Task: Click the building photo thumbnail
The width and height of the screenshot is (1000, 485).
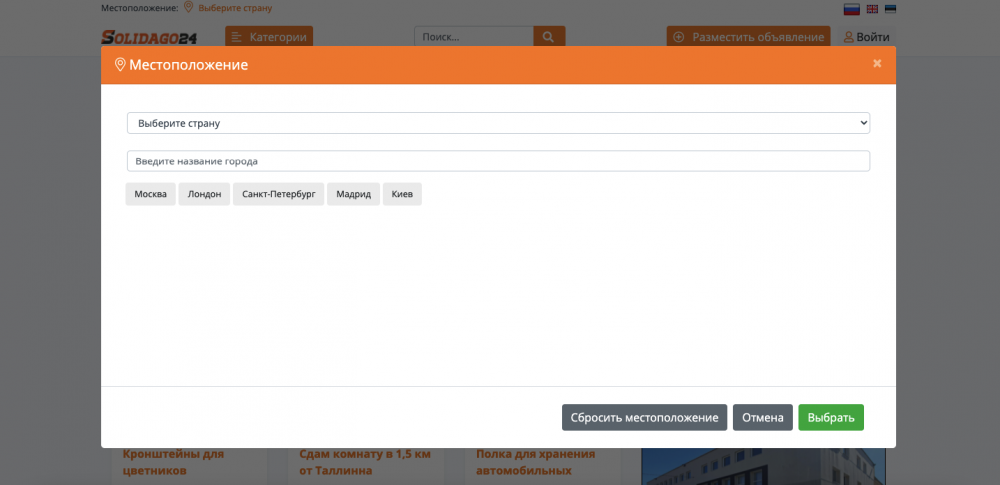Action: tap(763, 466)
